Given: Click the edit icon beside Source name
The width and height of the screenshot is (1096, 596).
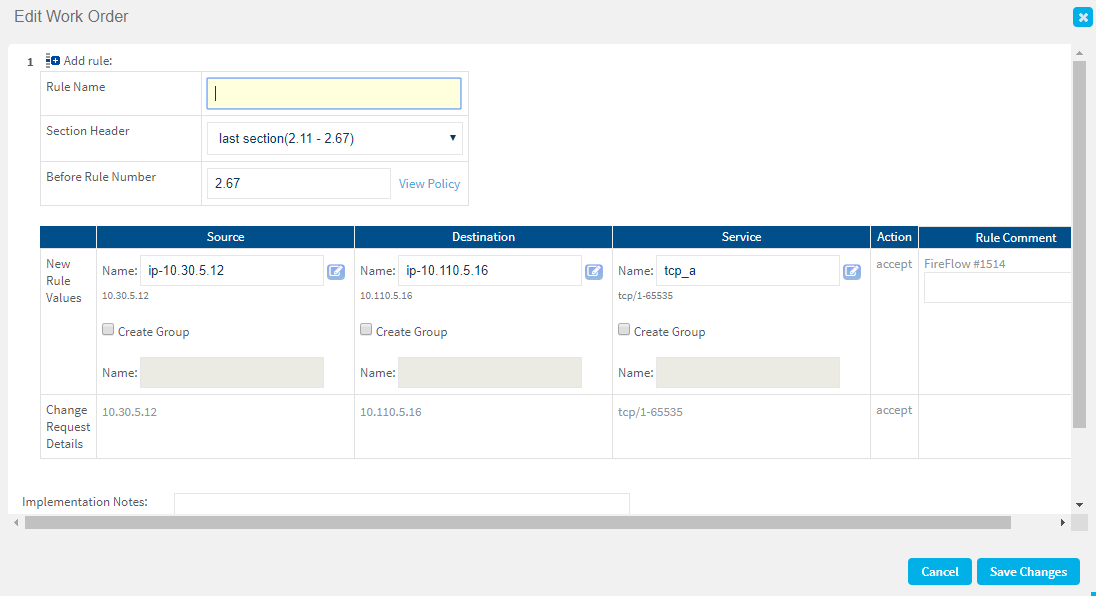Looking at the screenshot, I should 336,271.
